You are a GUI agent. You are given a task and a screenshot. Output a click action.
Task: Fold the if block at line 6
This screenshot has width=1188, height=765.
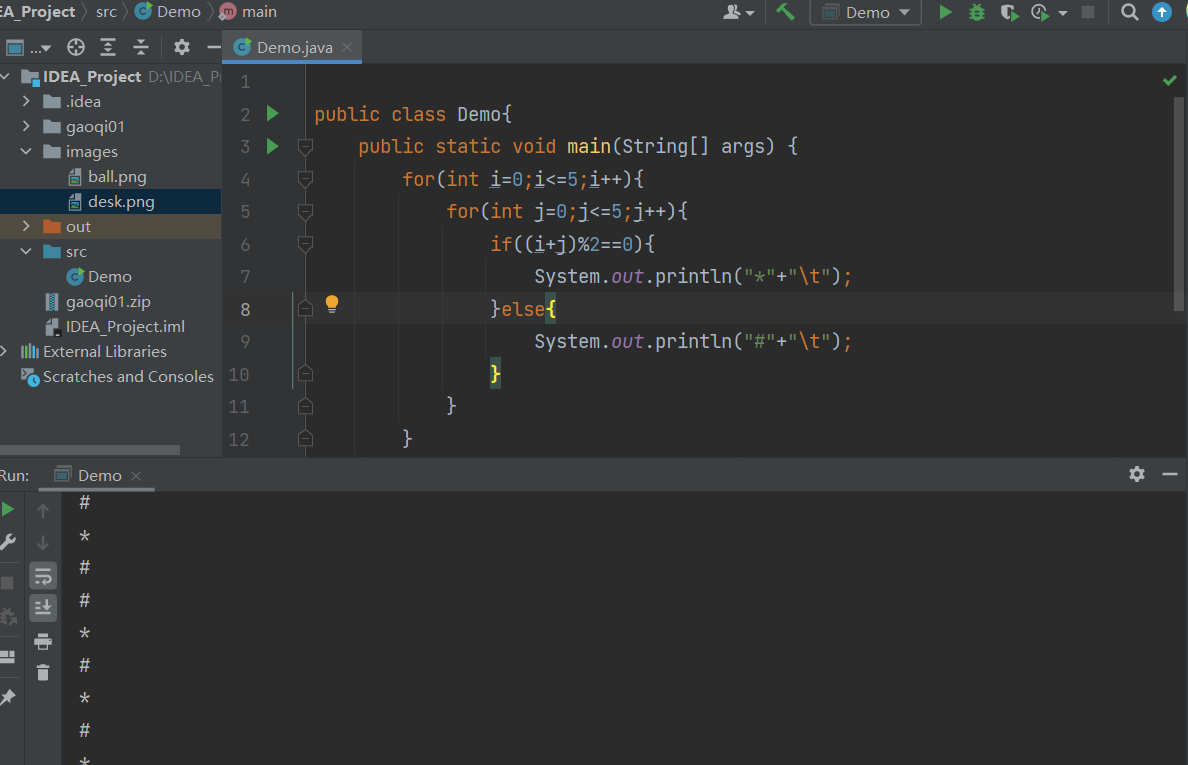click(305, 245)
